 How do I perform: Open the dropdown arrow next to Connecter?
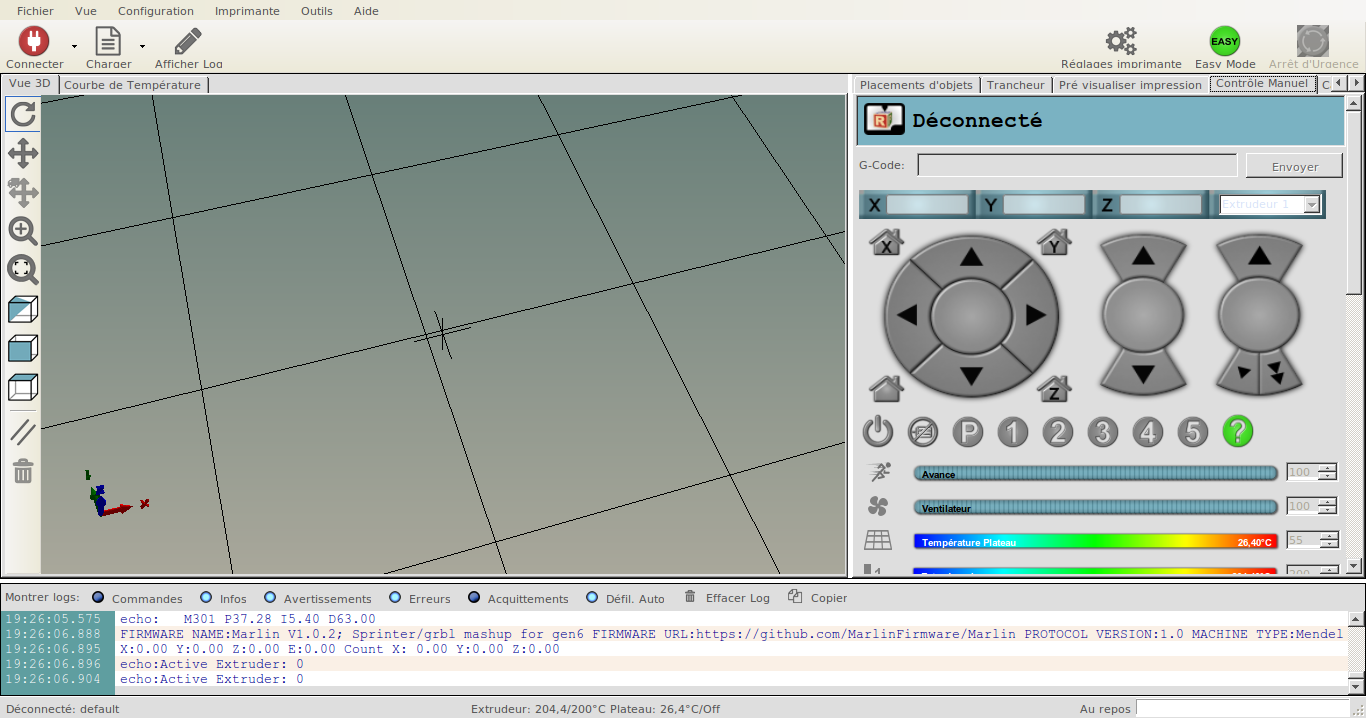(x=72, y=46)
